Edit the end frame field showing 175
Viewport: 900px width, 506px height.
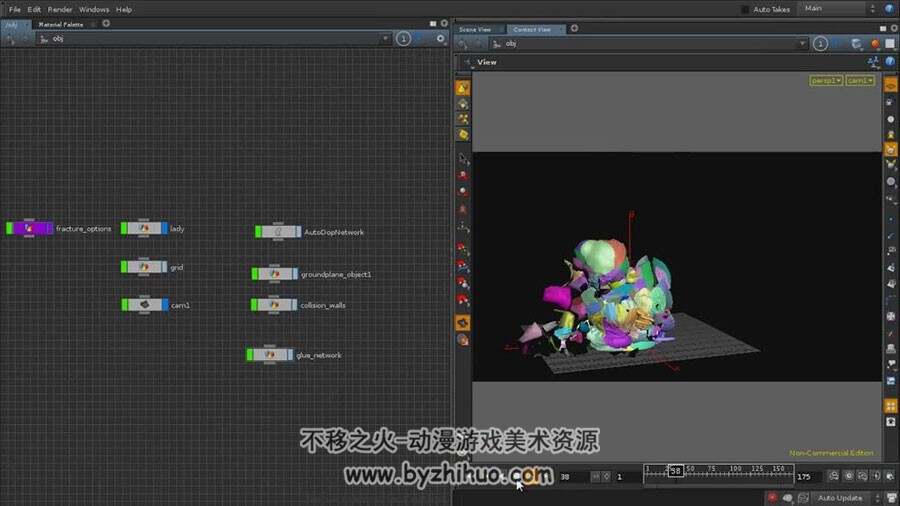(x=807, y=477)
